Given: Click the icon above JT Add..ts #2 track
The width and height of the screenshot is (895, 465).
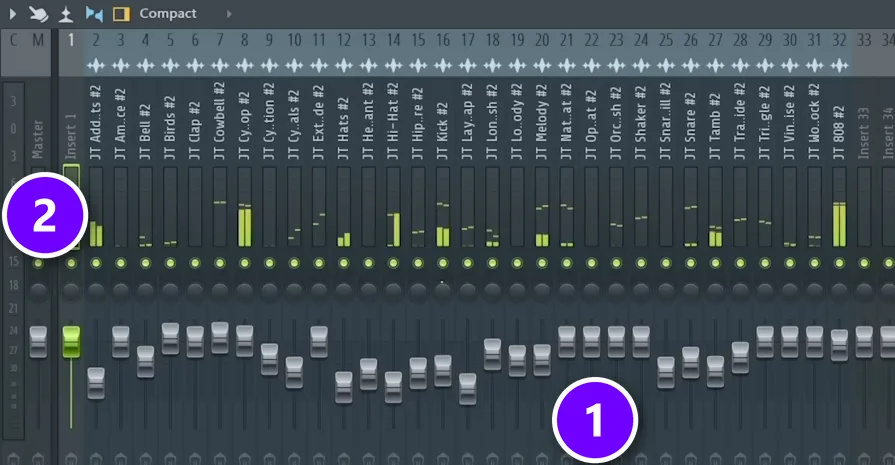Looking at the screenshot, I should 96,66.
